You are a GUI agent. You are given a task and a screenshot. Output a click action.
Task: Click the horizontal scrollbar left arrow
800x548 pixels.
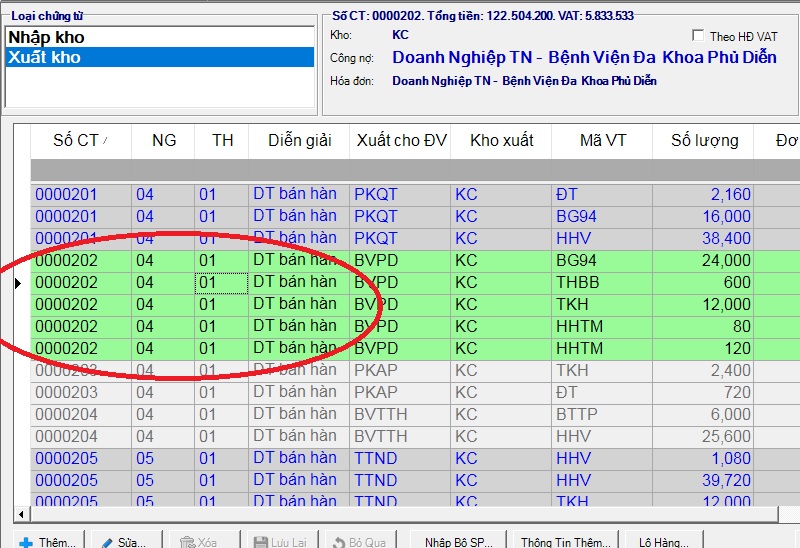[21, 514]
